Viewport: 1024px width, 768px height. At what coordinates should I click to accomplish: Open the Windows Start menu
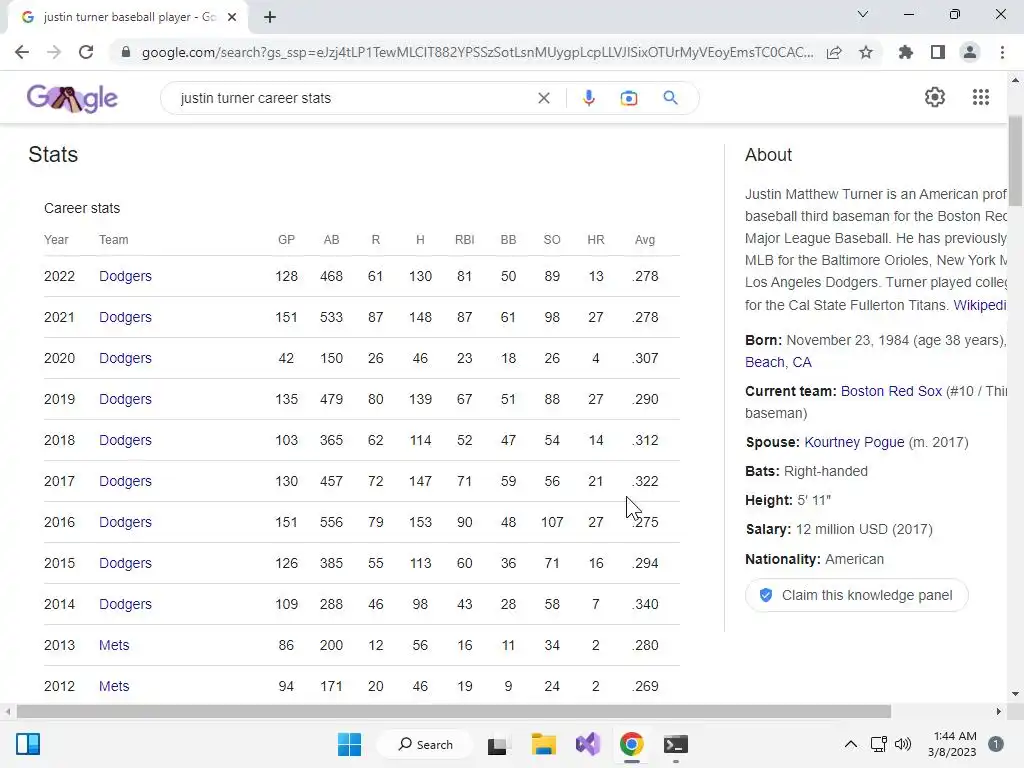pyautogui.click(x=349, y=744)
